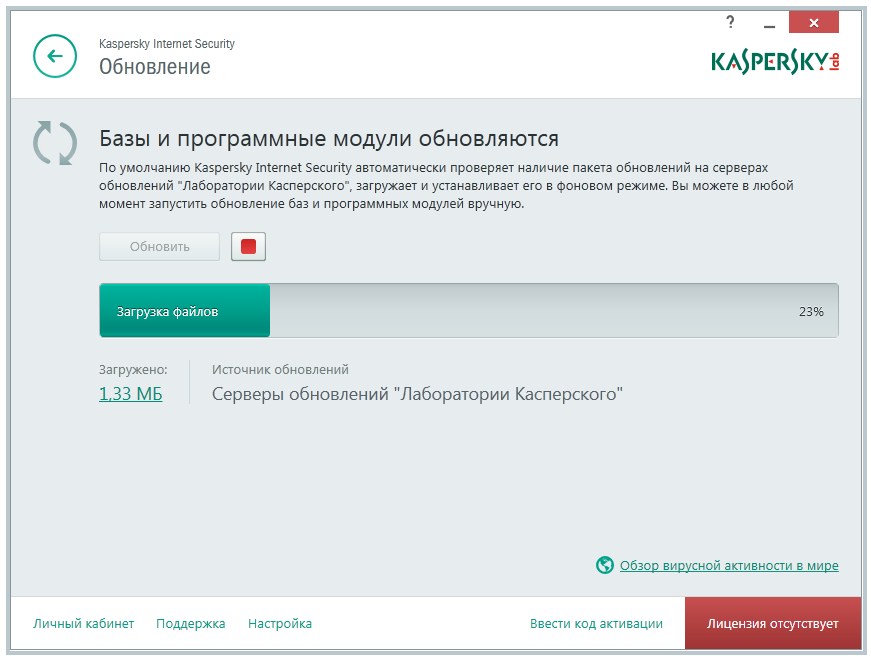Click Серверы обновлений "Лаборатории Касперского" text
Screen dimensions: 871x661
(417, 394)
